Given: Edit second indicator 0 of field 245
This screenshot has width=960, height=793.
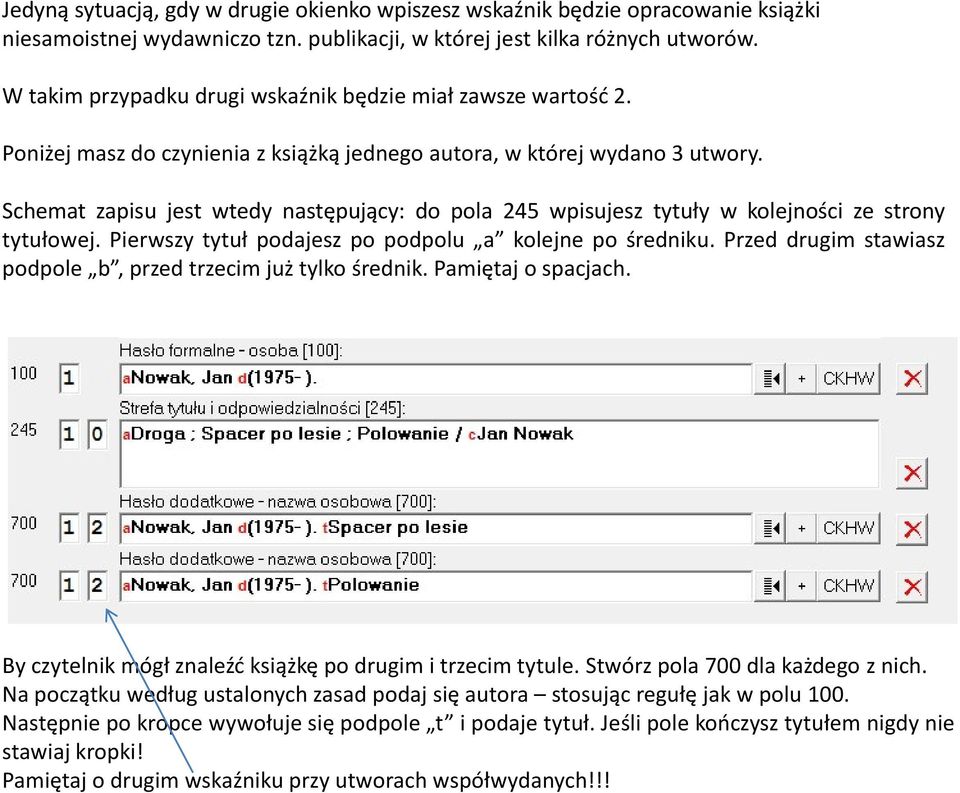Looking at the screenshot, I should pyautogui.click(x=97, y=435).
